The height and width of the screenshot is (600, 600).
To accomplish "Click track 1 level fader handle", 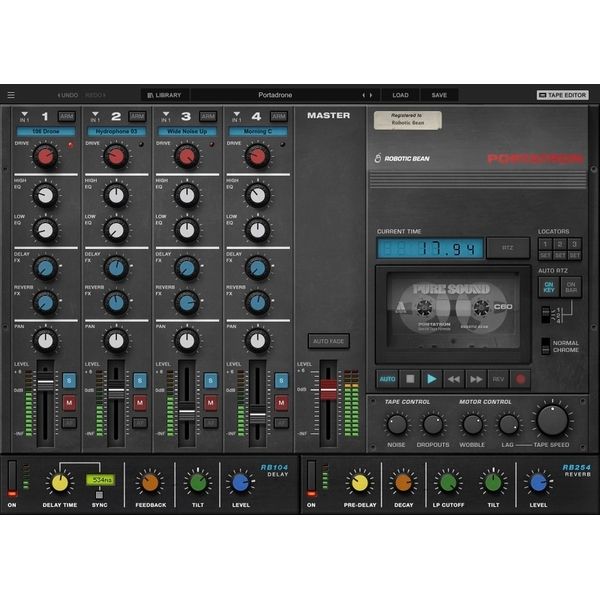I will [46, 383].
